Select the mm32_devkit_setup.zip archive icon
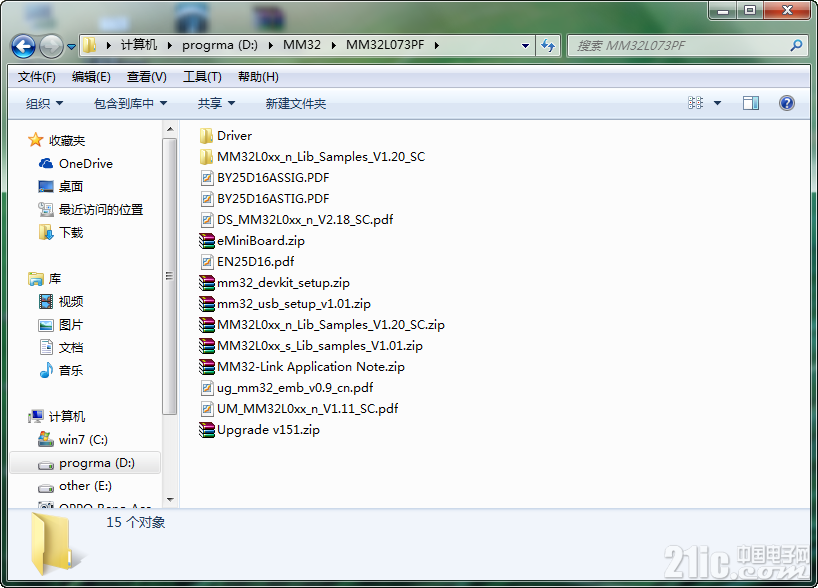Screen dimensions: 818x588 click(207, 283)
